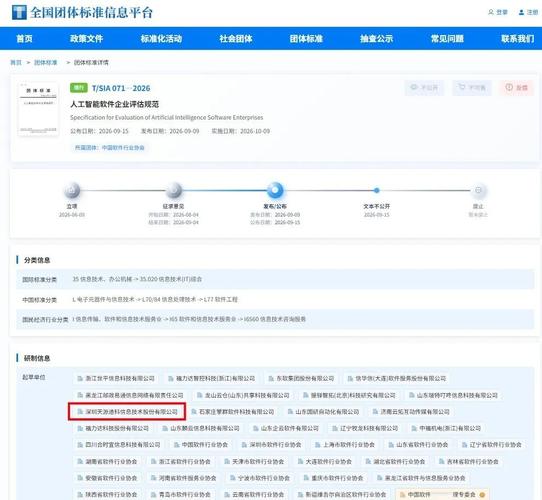Click the icon beside 陕西省软件行业协会
The width and height of the screenshot is (542, 500).
tap(80, 494)
